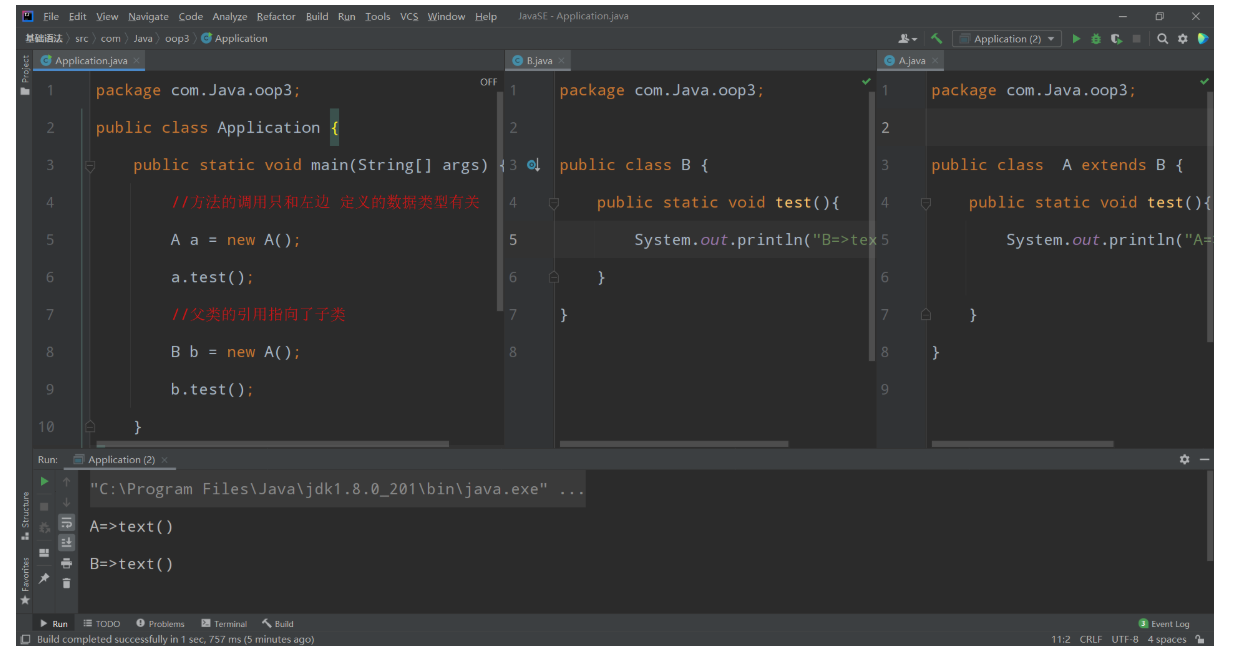Click OFF indicator in Application.java editor

click(x=488, y=82)
